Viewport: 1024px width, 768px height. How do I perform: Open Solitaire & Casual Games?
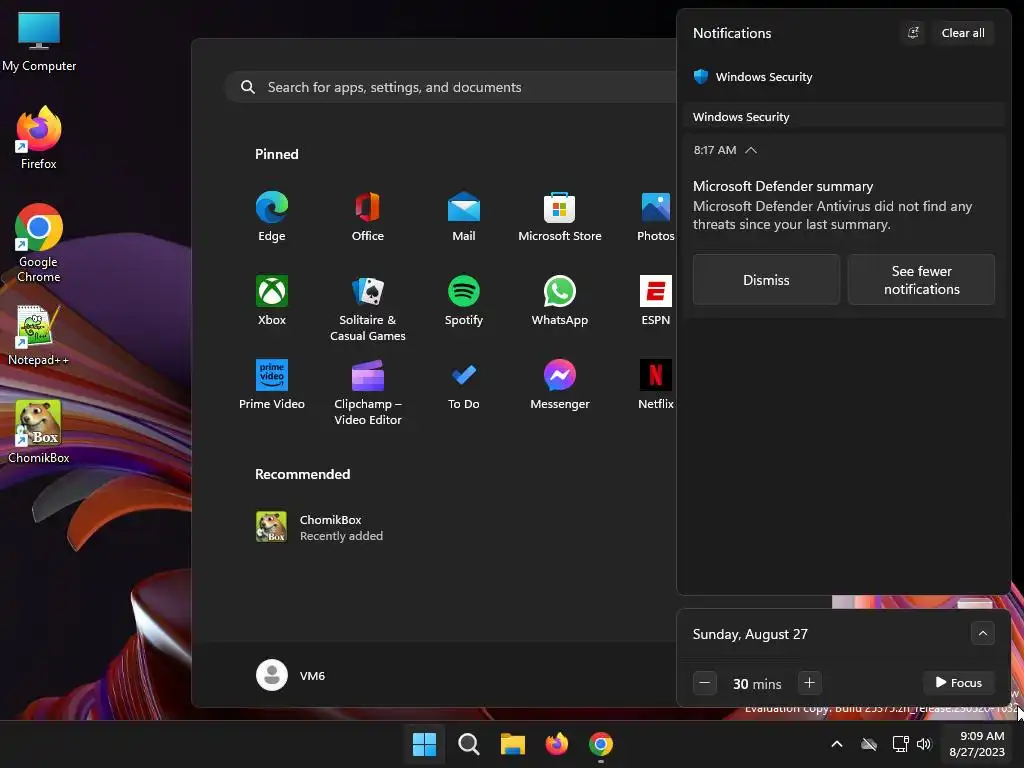click(368, 308)
